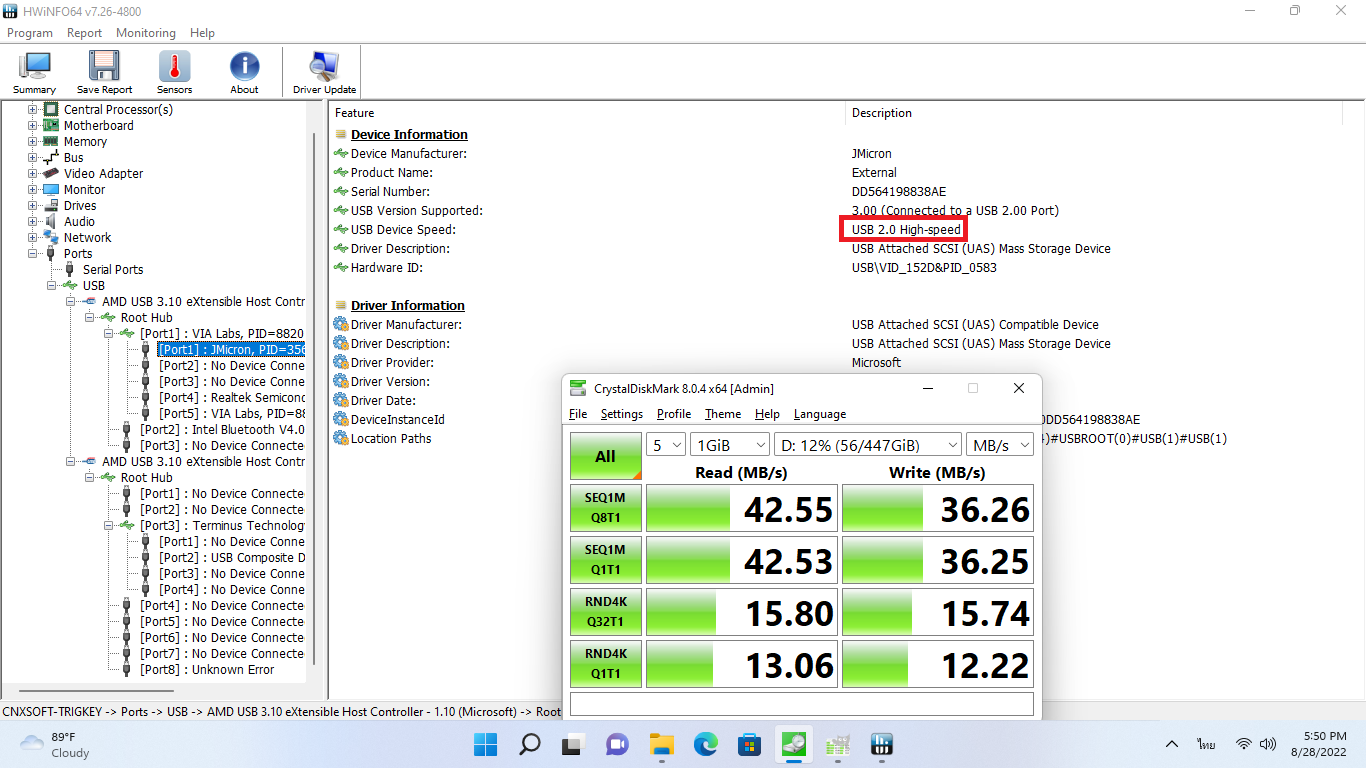Viewport: 1366px width, 768px height.
Task: Open the Summary toolbar icon
Action: tap(34, 72)
